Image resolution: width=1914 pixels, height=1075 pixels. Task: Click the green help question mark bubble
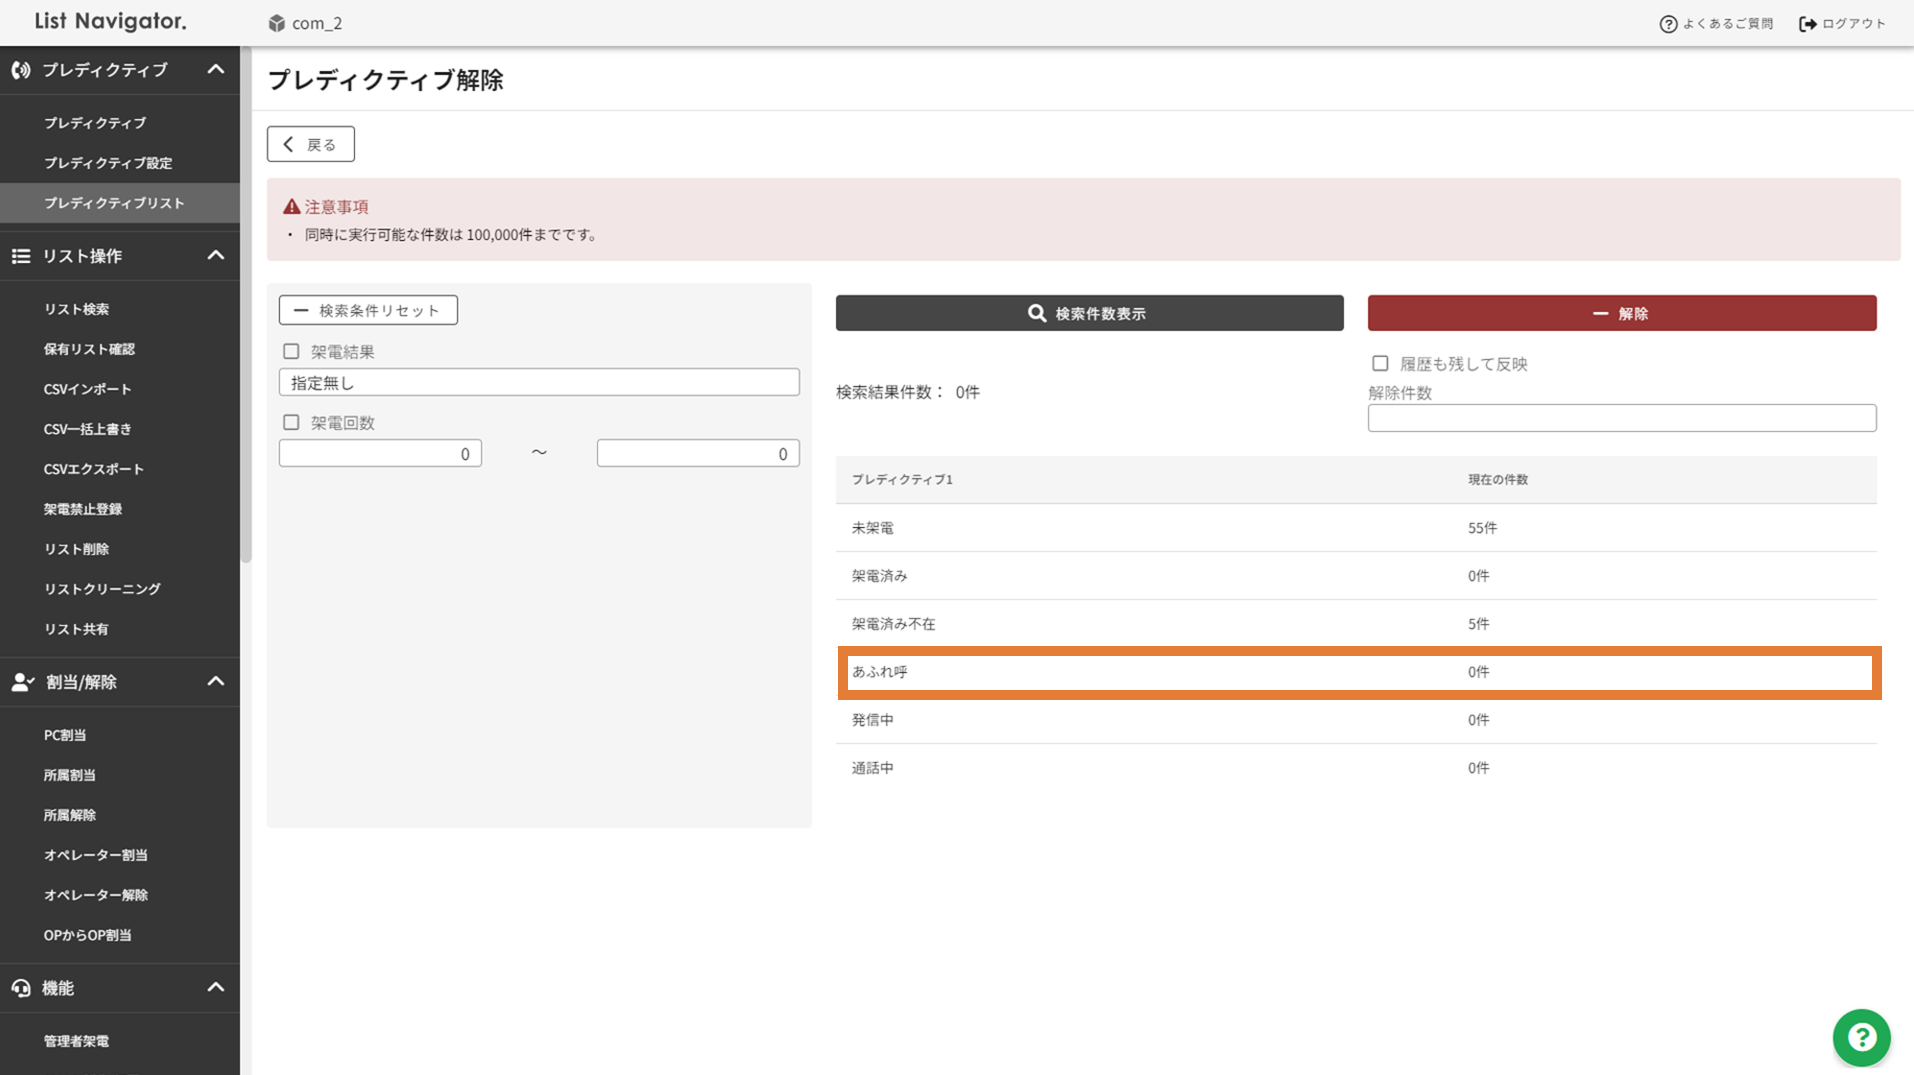pos(1860,1037)
